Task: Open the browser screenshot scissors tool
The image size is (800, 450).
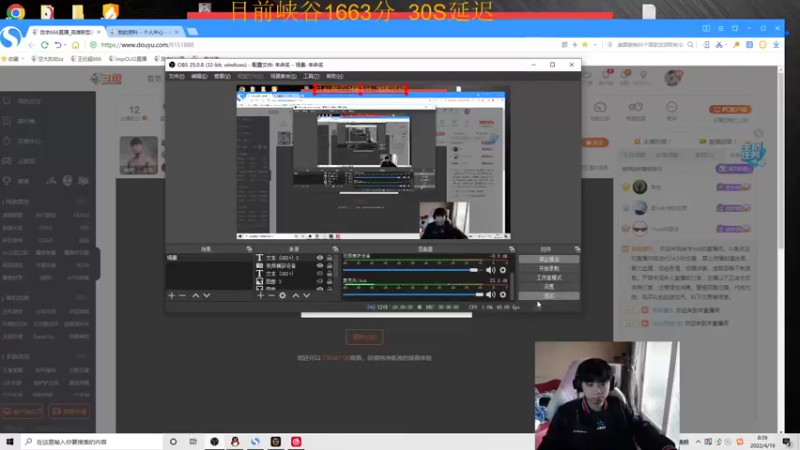Action: point(719,45)
